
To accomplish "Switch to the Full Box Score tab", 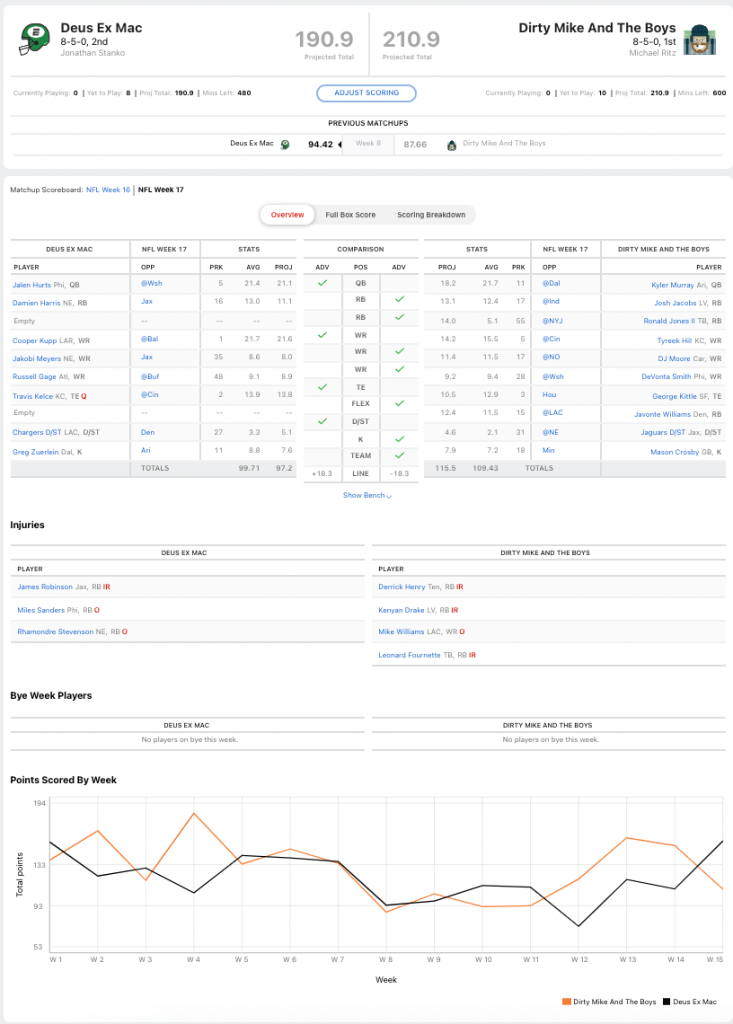I will (350, 215).
